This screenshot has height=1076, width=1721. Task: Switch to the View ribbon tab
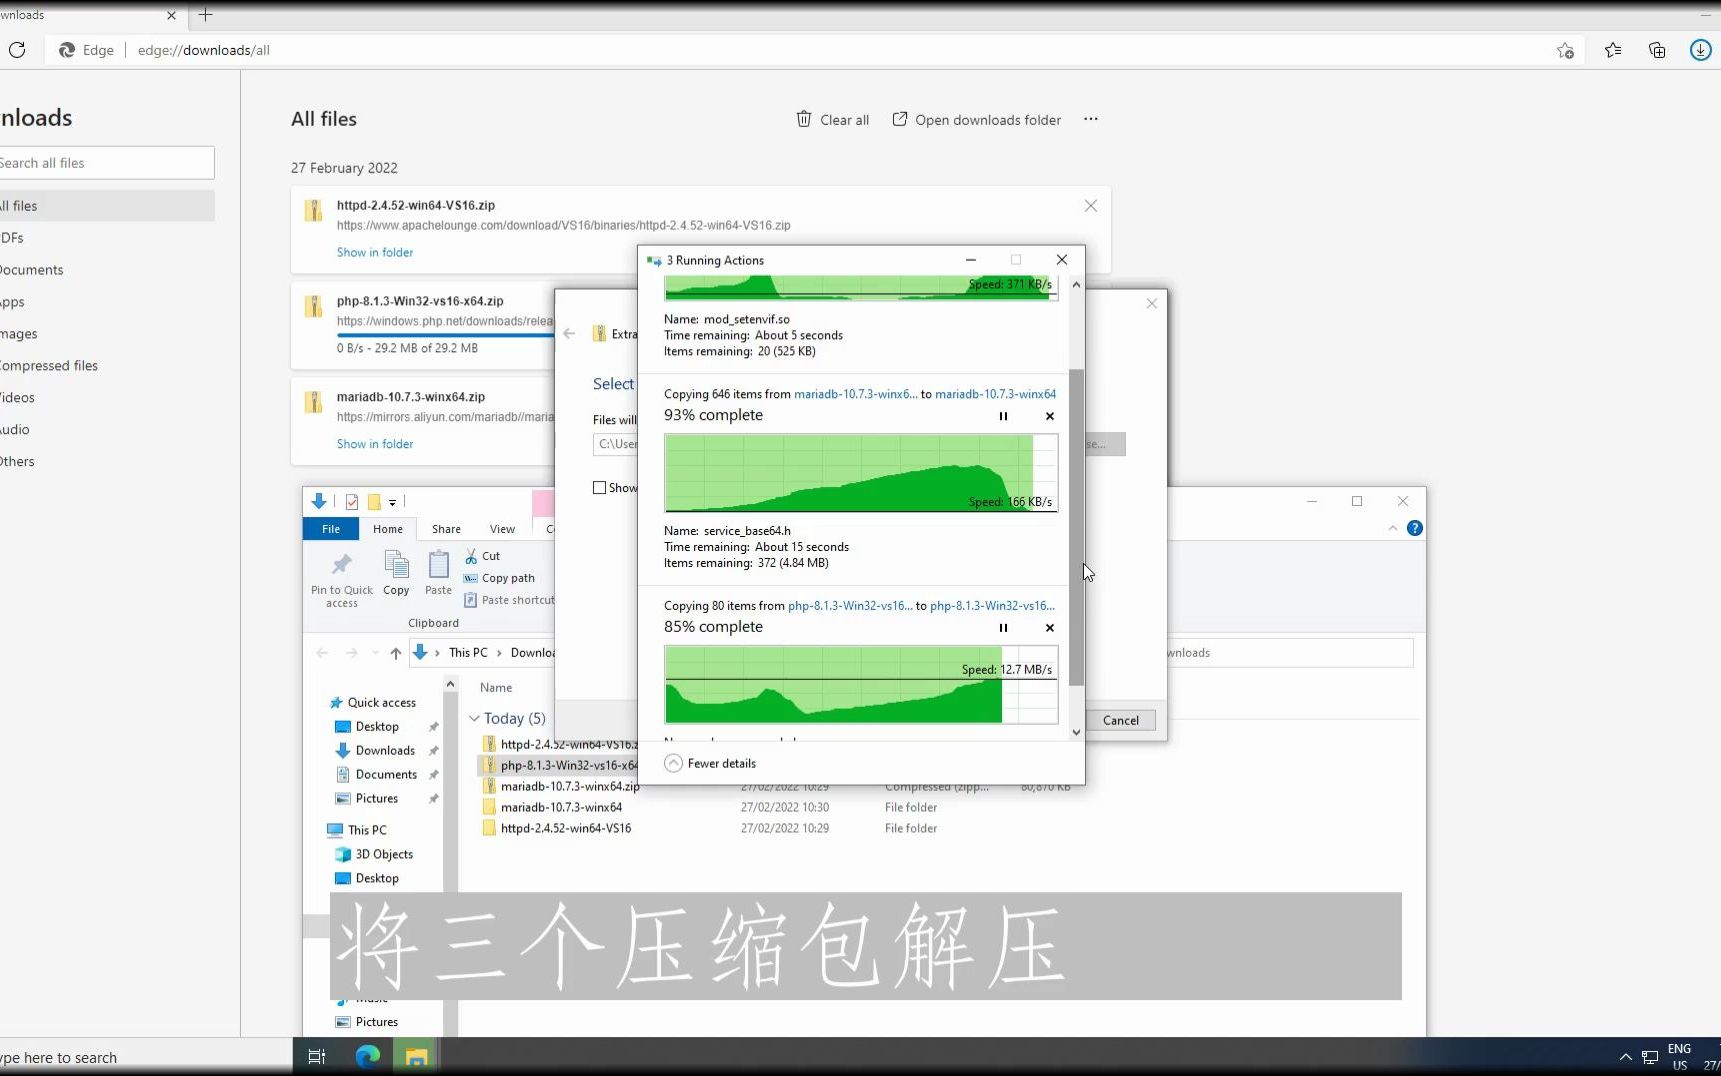pyautogui.click(x=503, y=529)
